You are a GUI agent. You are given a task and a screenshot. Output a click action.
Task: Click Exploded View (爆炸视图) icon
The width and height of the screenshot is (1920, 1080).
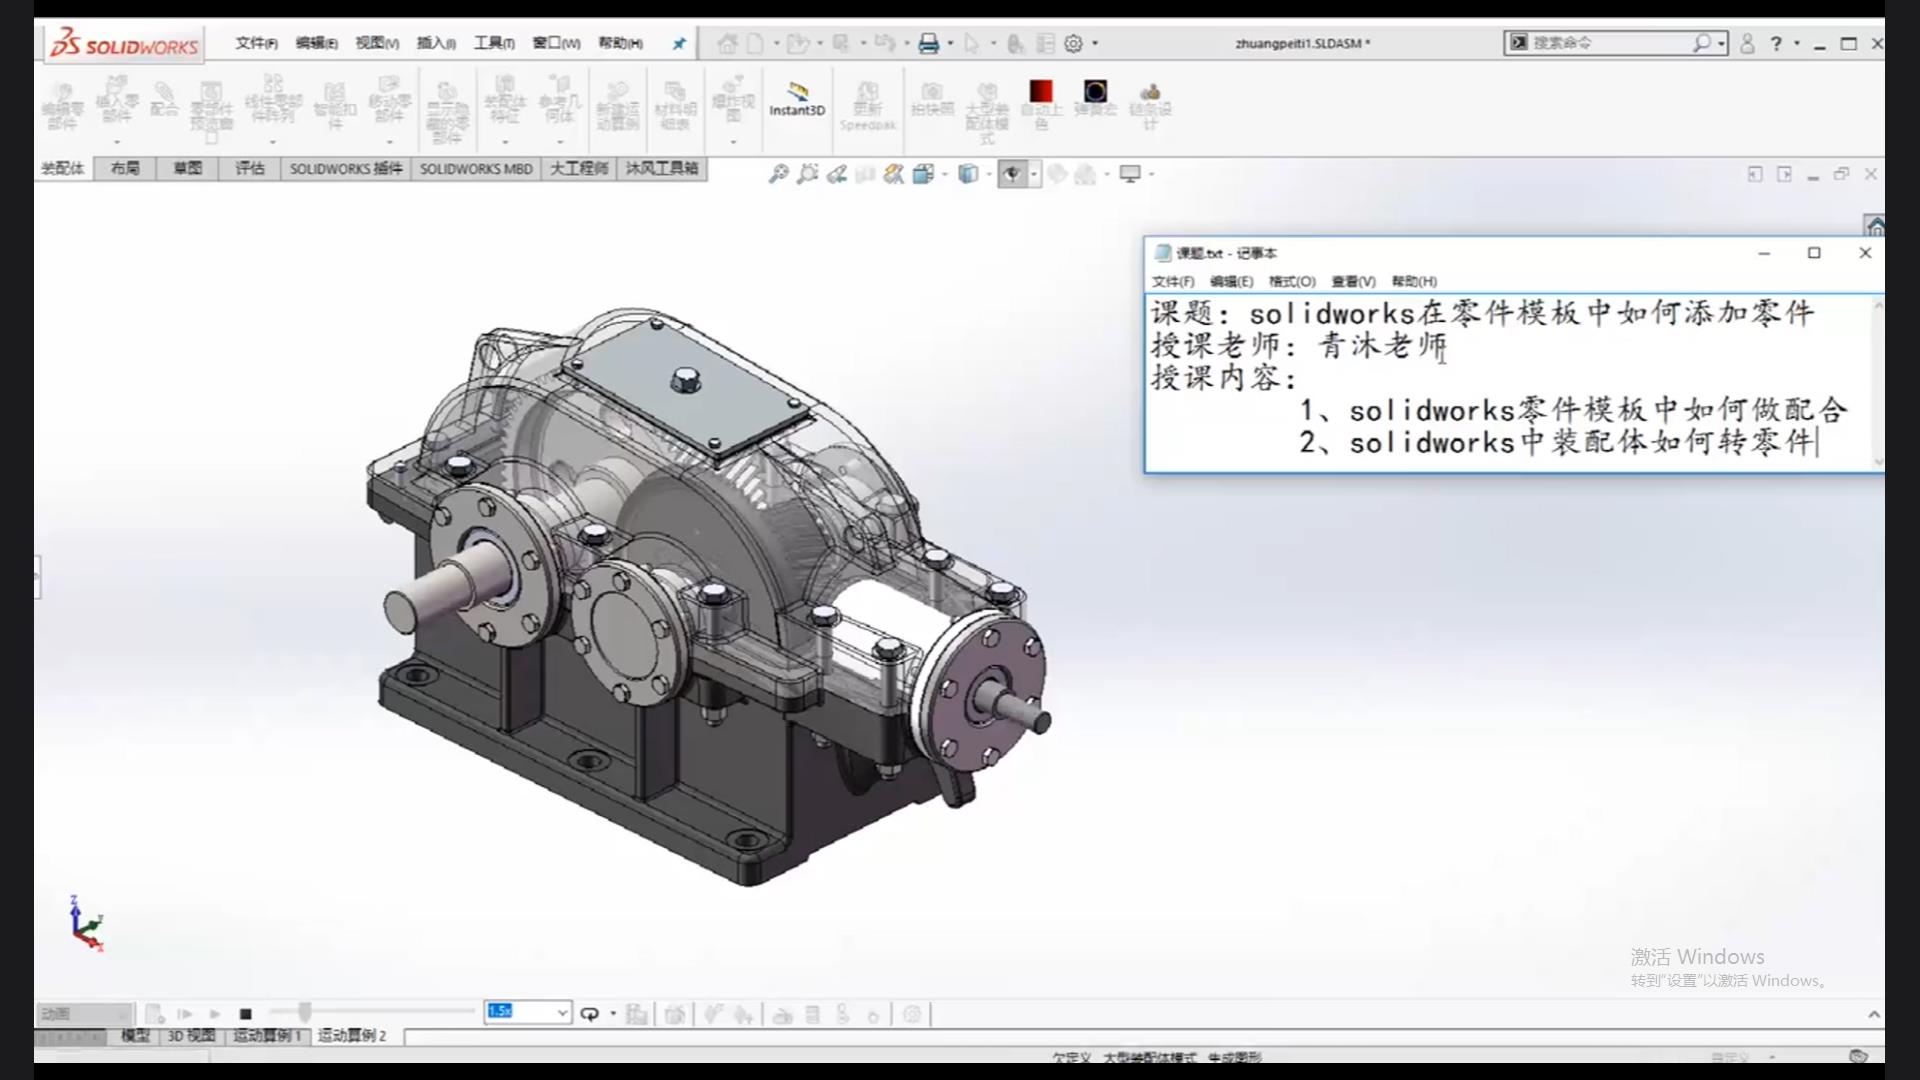tap(733, 98)
